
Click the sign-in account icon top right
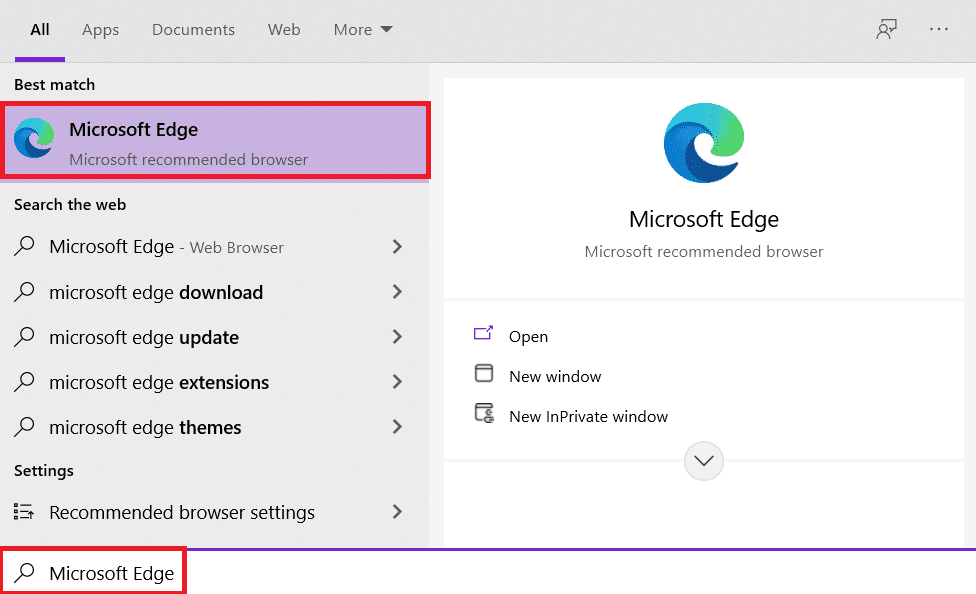(886, 29)
